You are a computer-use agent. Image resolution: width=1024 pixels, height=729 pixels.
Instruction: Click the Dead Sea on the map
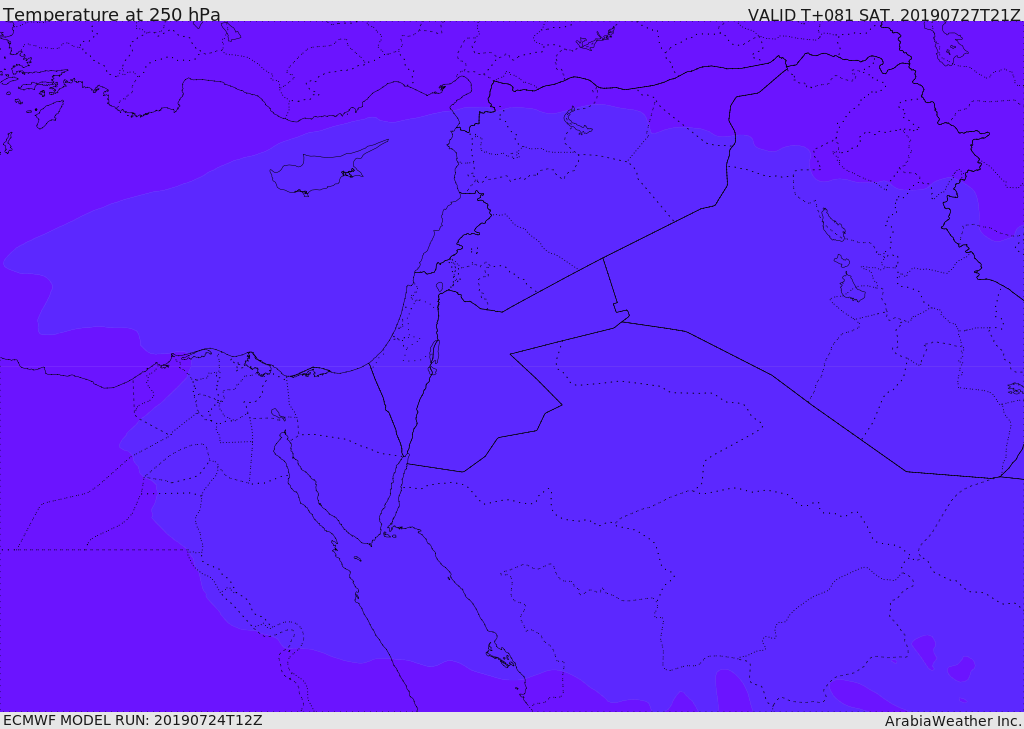[x=434, y=354]
